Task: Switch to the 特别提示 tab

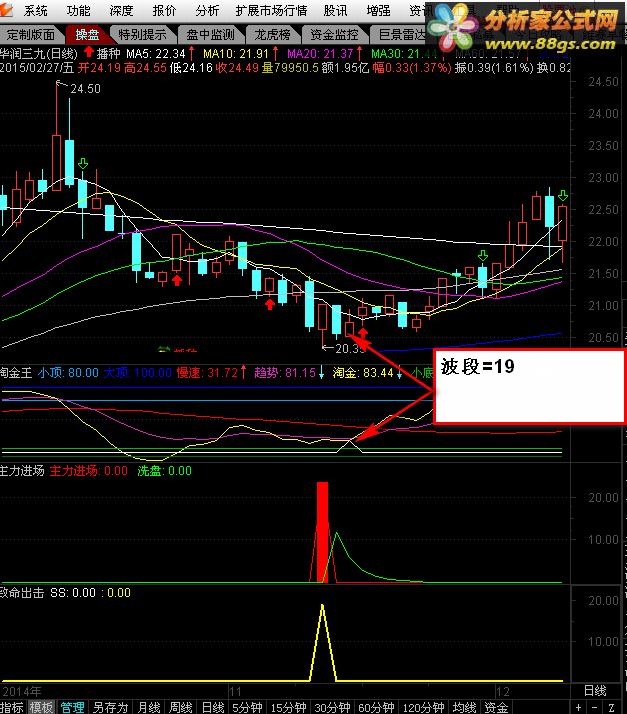Action: click(x=143, y=34)
